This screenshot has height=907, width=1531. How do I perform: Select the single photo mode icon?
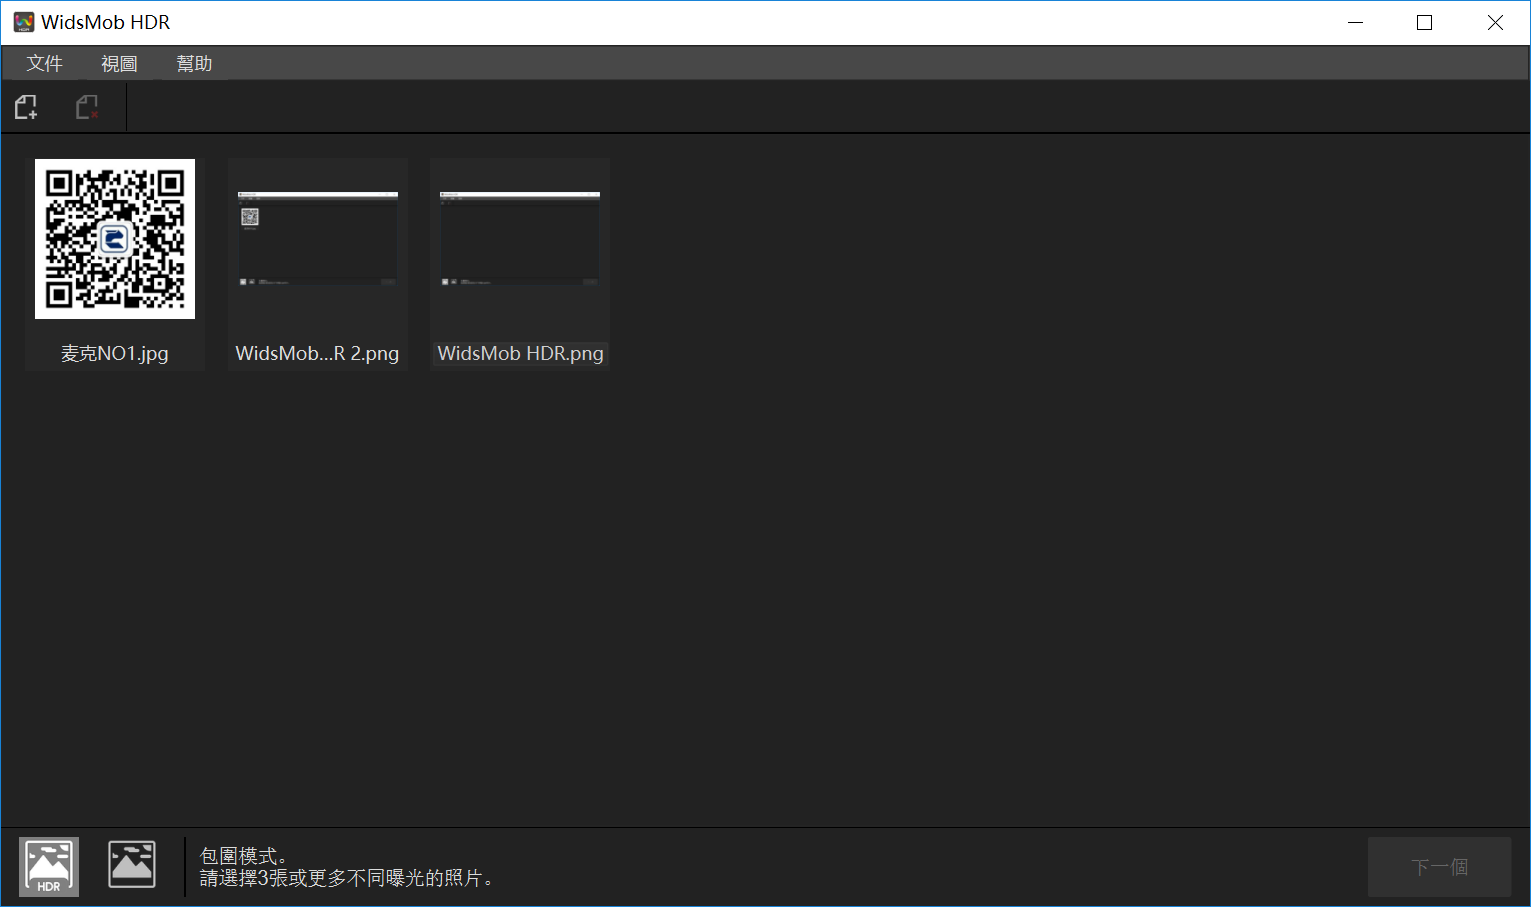click(x=132, y=865)
